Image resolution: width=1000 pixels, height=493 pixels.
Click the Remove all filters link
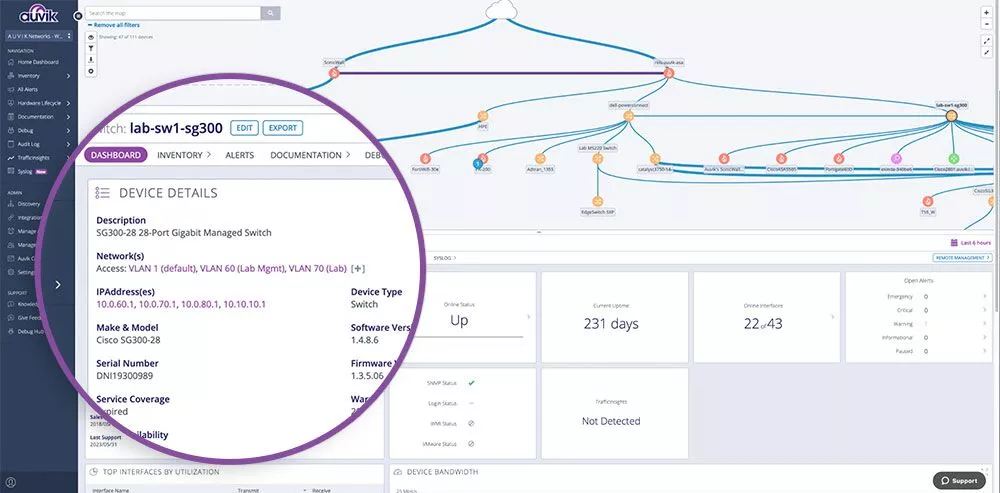click(114, 25)
